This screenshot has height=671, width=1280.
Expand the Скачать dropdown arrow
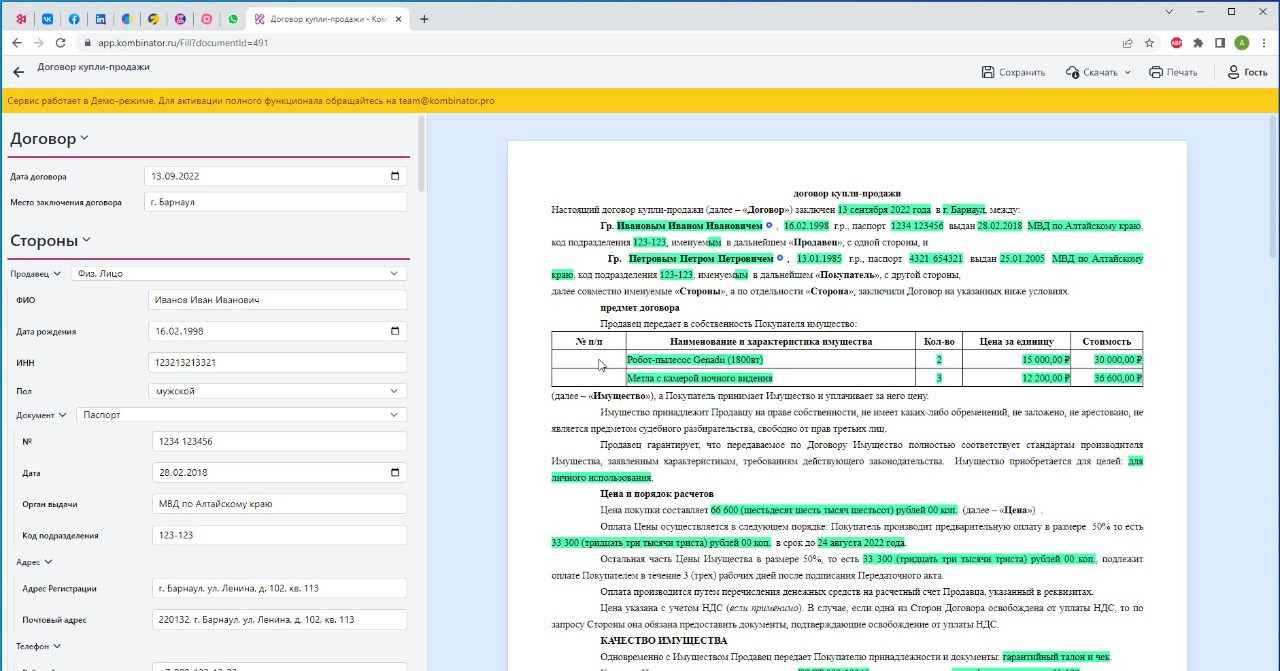click(x=1128, y=72)
